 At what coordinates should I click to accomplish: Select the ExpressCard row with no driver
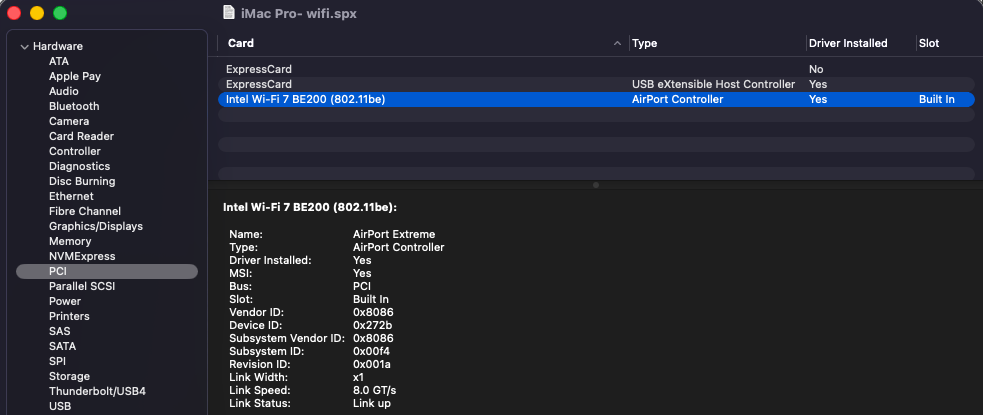pyautogui.click(x=596, y=70)
